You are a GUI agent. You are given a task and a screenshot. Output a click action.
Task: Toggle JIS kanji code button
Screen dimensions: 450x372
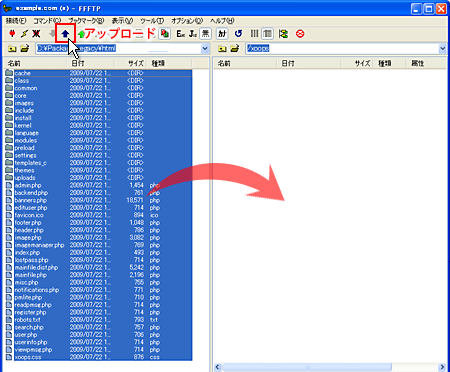pyautogui.click(x=193, y=34)
